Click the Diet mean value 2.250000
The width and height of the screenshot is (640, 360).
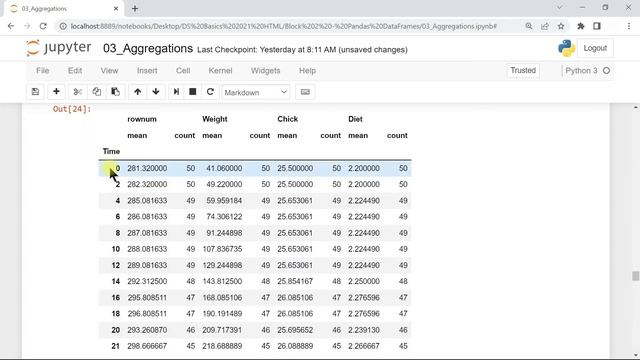(x=364, y=281)
